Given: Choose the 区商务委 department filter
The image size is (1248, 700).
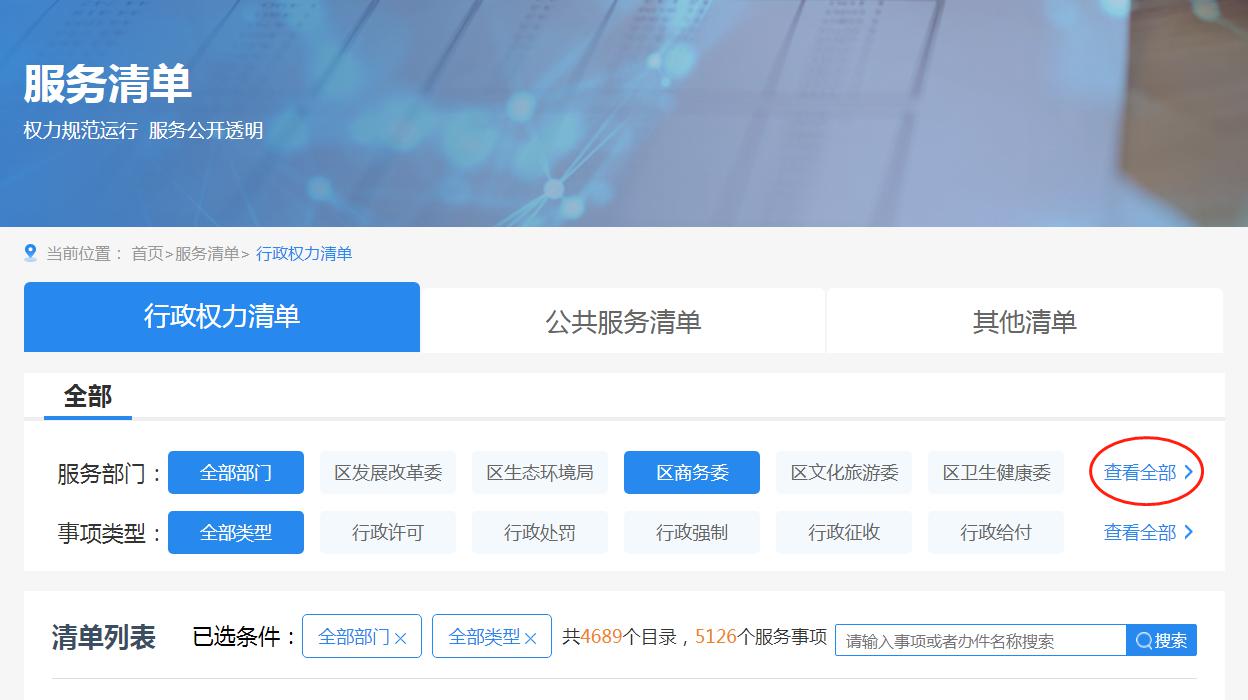Looking at the screenshot, I should (x=692, y=472).
